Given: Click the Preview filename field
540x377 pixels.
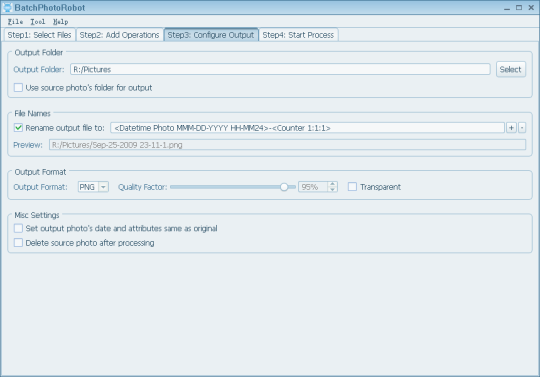Looking at the screenshot, I should [x=287, y=145].
